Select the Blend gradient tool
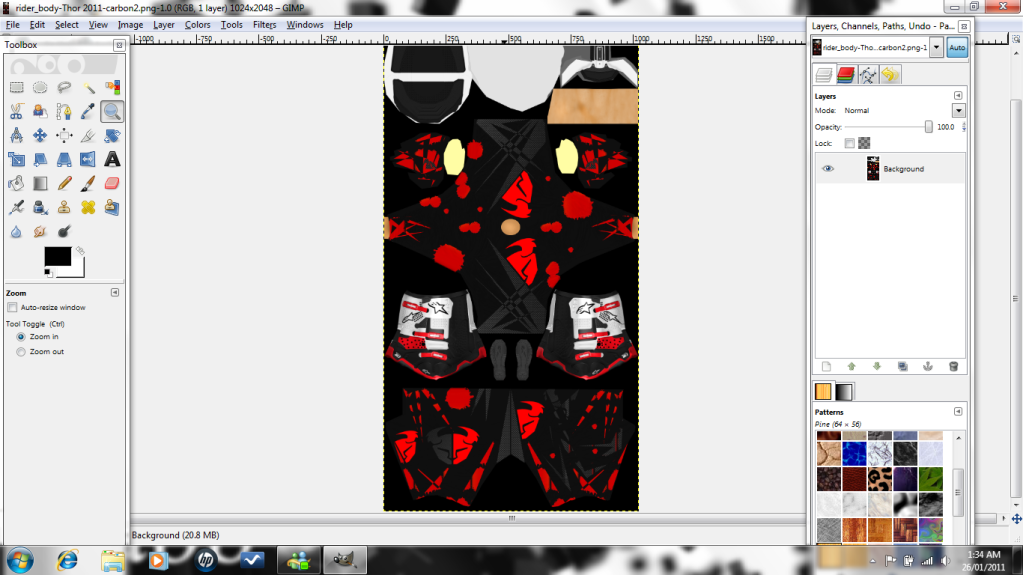 (40, 183)
